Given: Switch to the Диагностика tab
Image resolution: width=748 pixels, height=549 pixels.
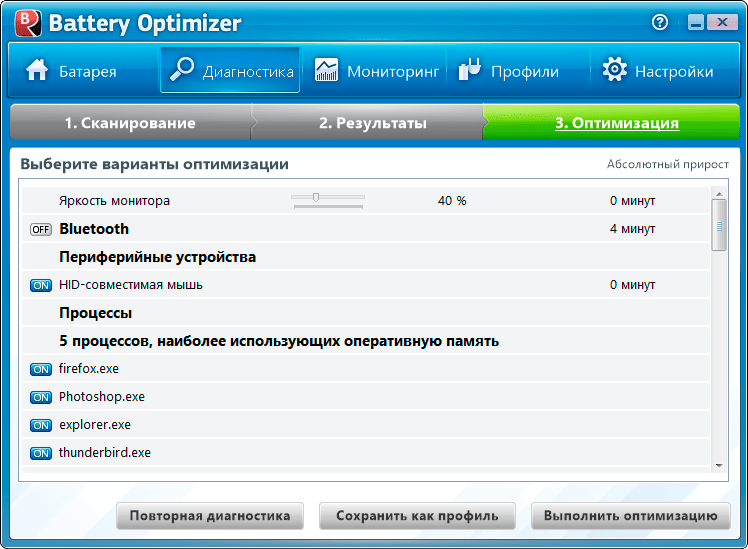Looking at the screenshot, I should 230,70.
